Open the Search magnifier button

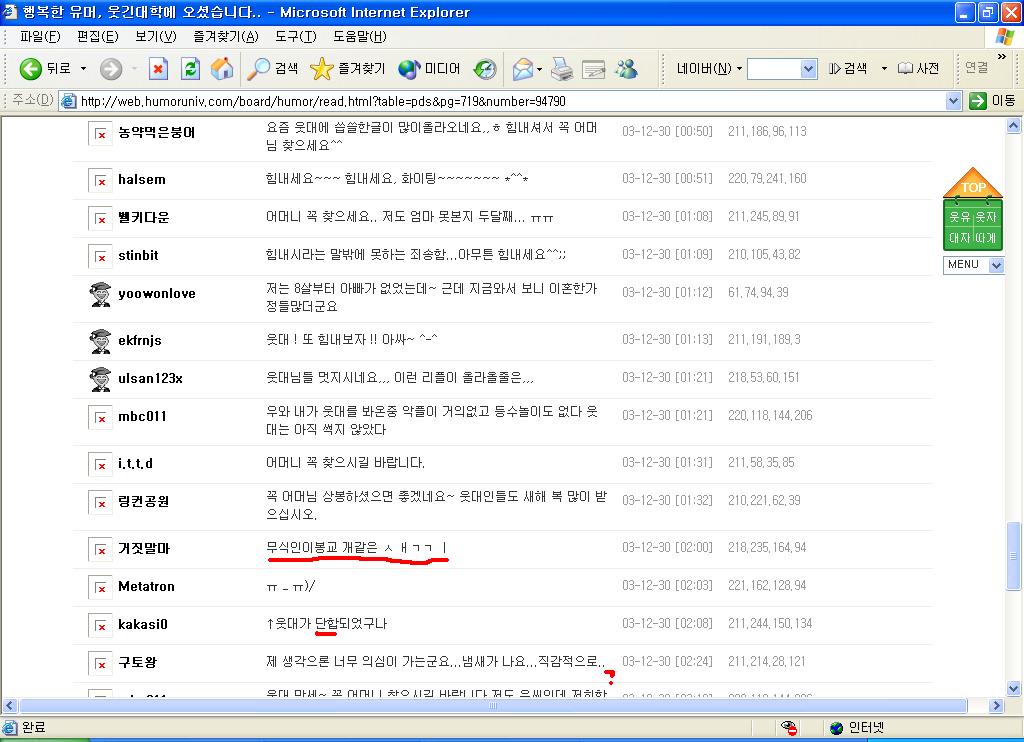pos(272,69)
